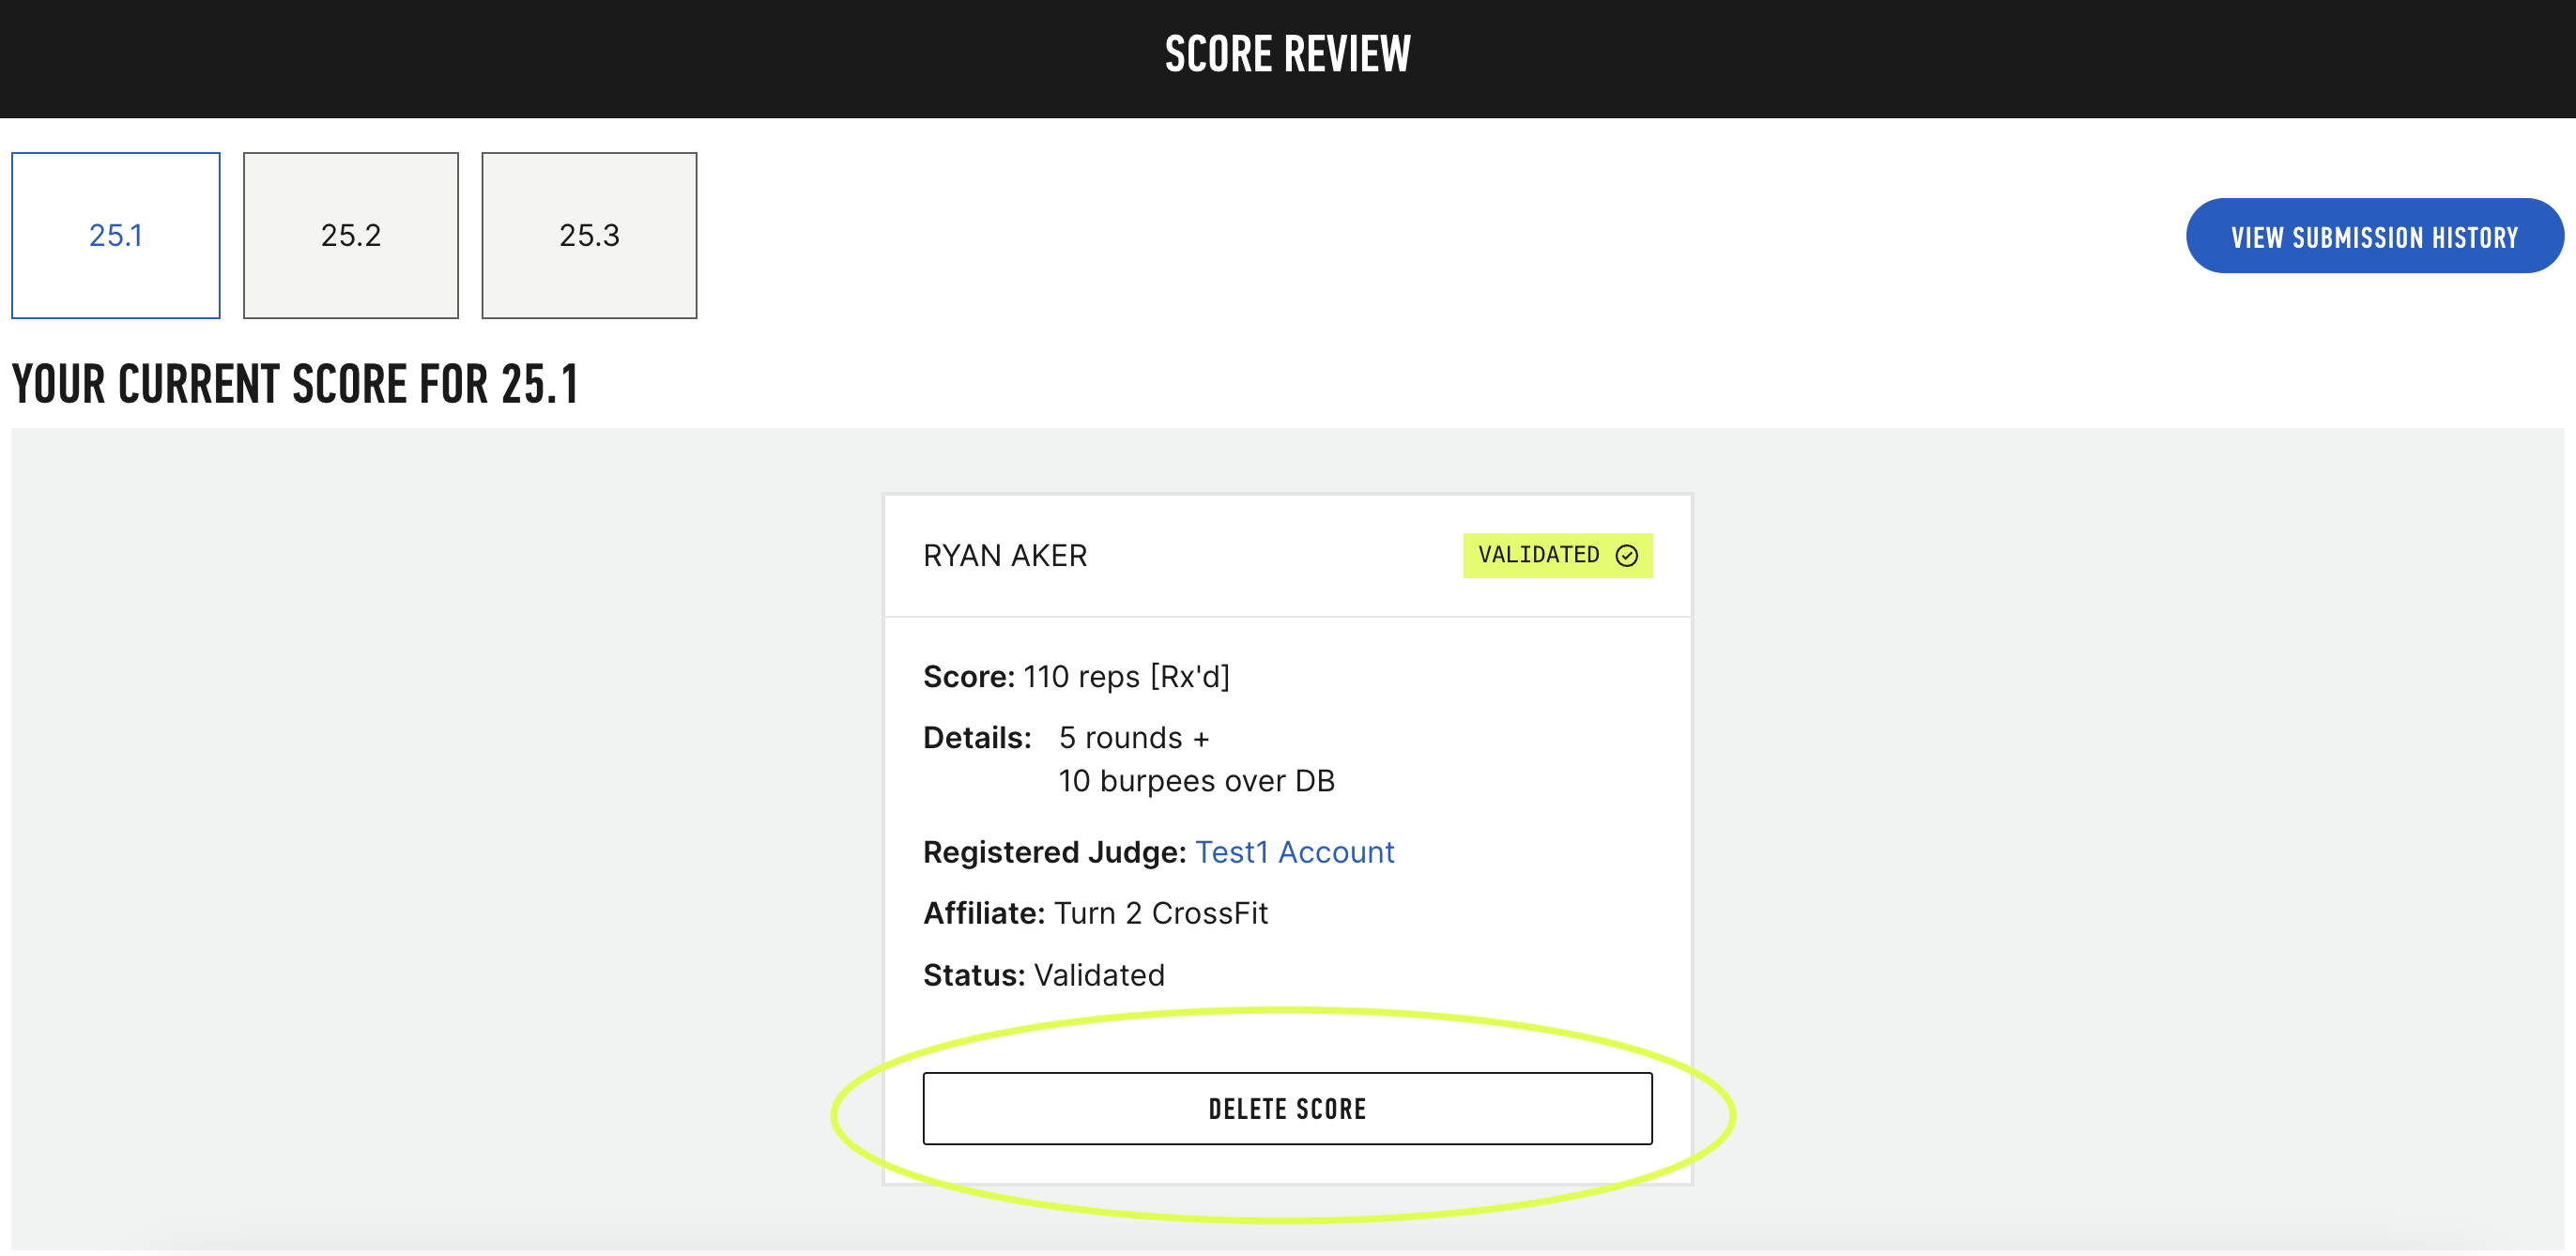Click YOUR CURRENT SCORE FOR 25.1 heading
The width and height of the screenshot is (2576, 1256).
(297, 381)
